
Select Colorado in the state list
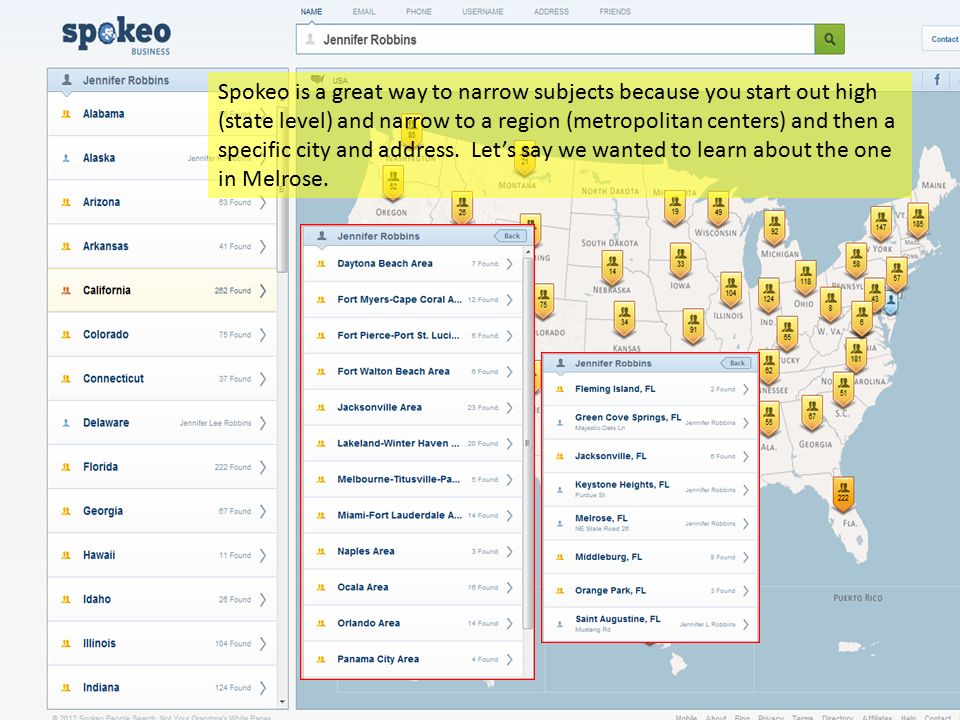click(162, 334)
